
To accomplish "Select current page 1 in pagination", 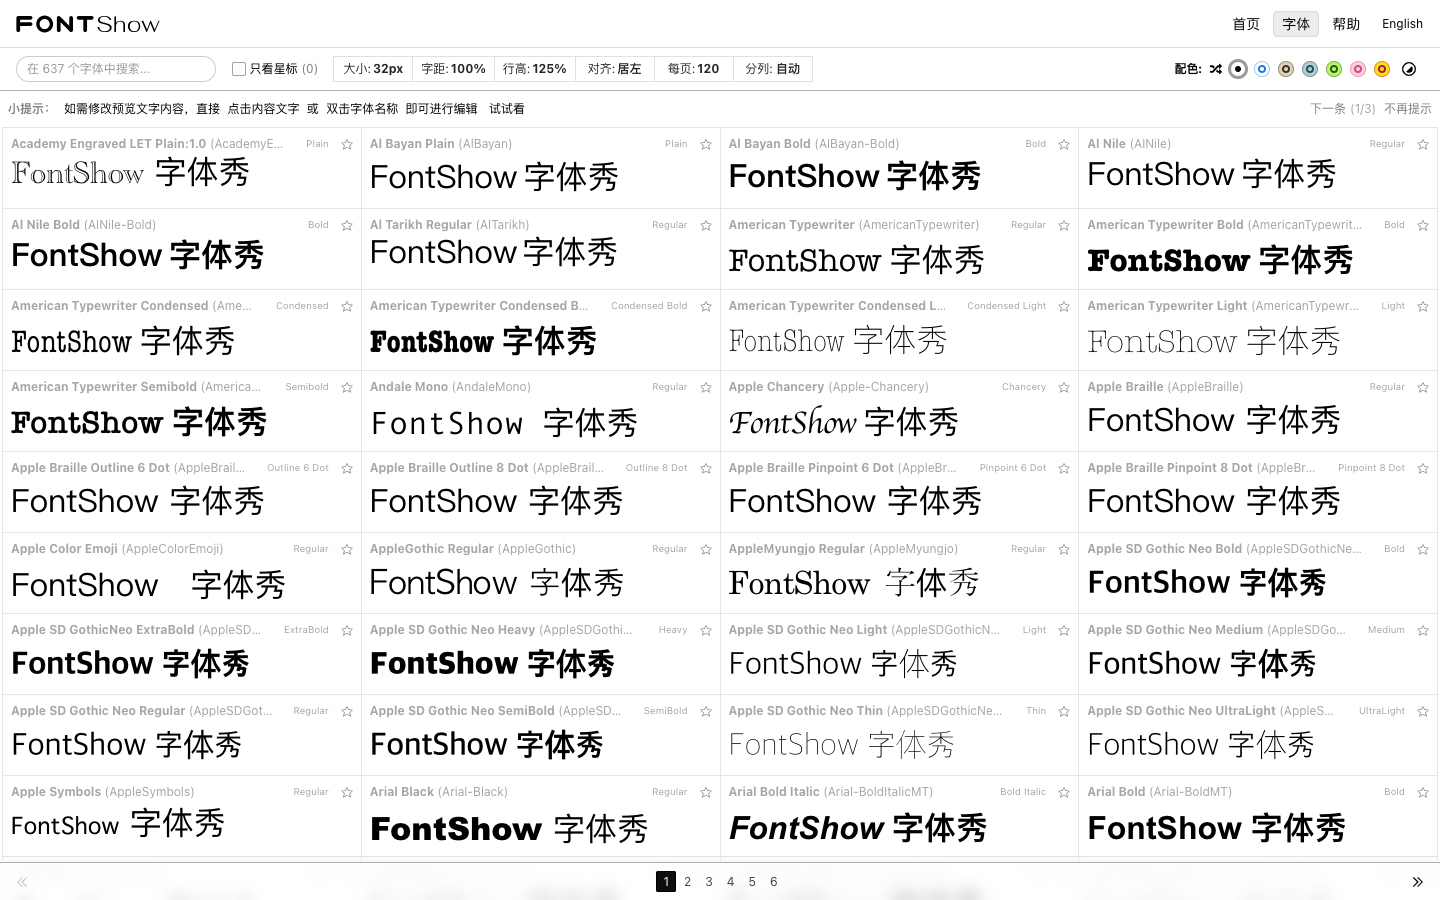I will coord(666,882).
